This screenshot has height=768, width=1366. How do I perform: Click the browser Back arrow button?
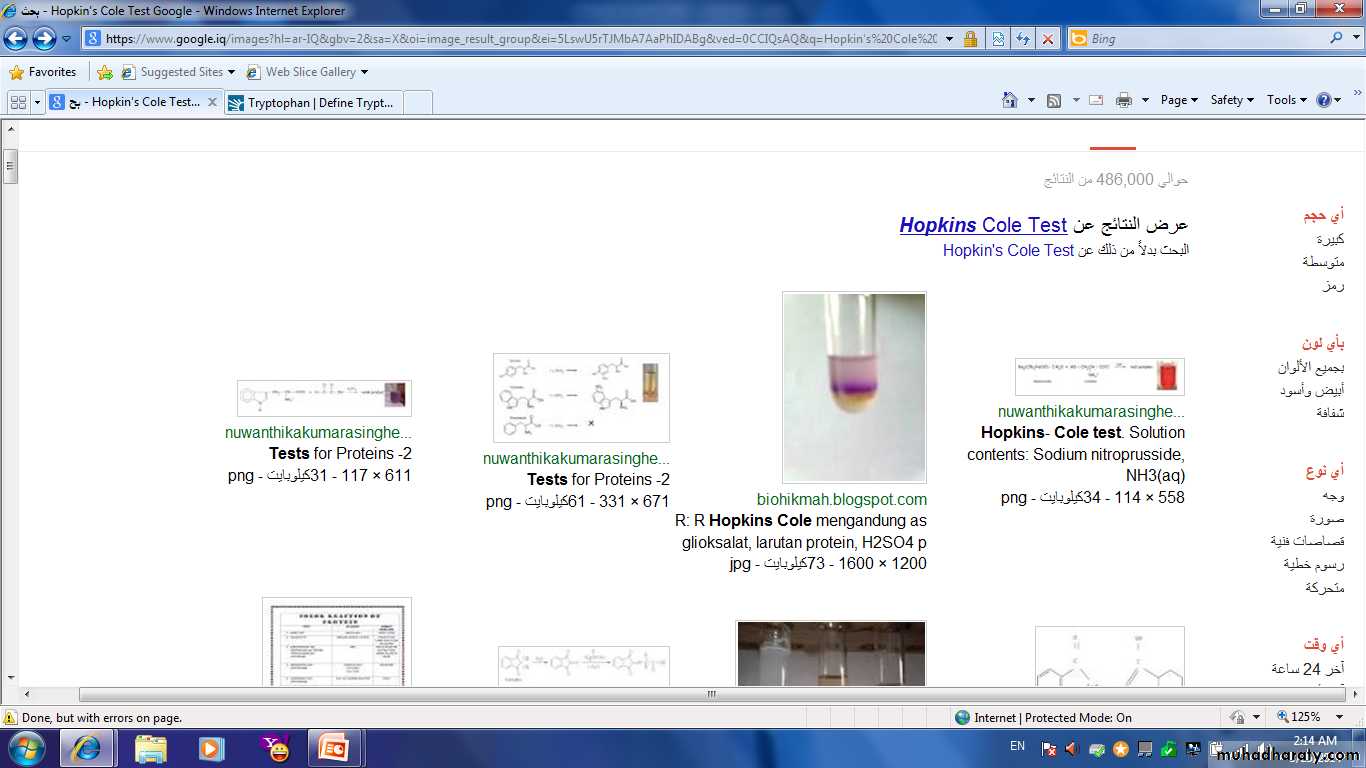pyautogui.click(x=16, y=39)
